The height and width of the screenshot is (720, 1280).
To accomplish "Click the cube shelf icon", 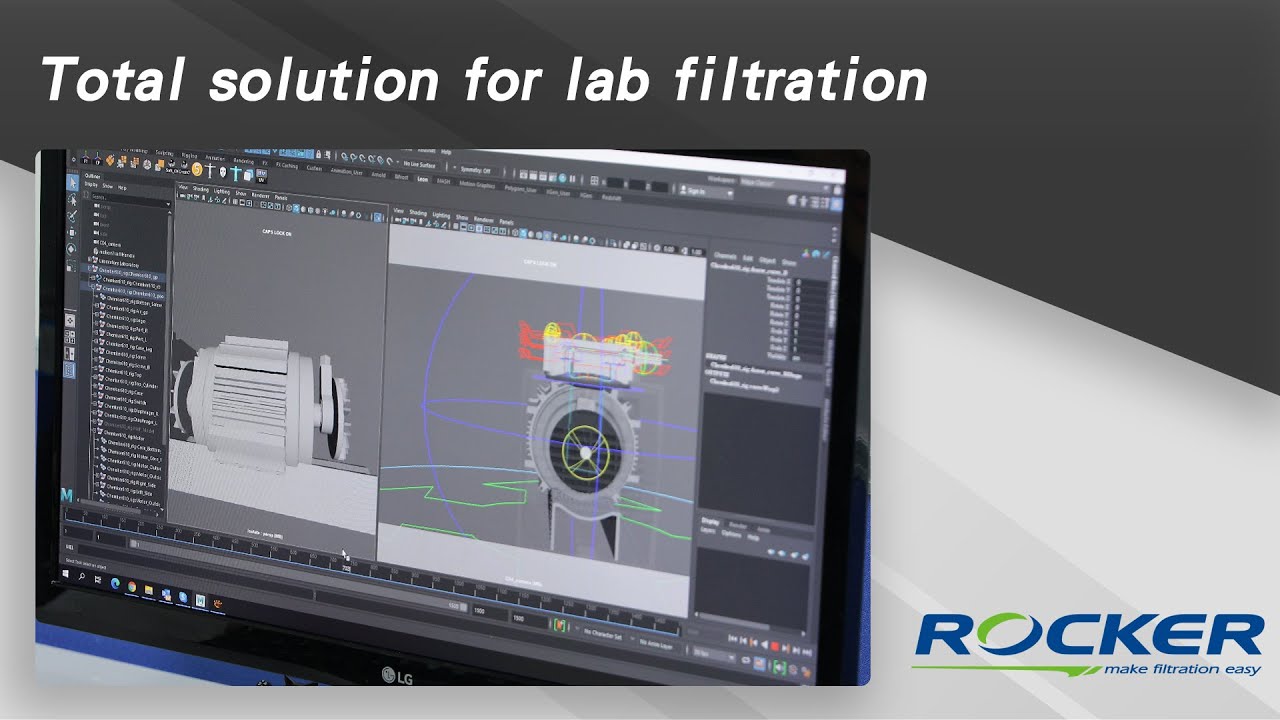I will (248, 174).
